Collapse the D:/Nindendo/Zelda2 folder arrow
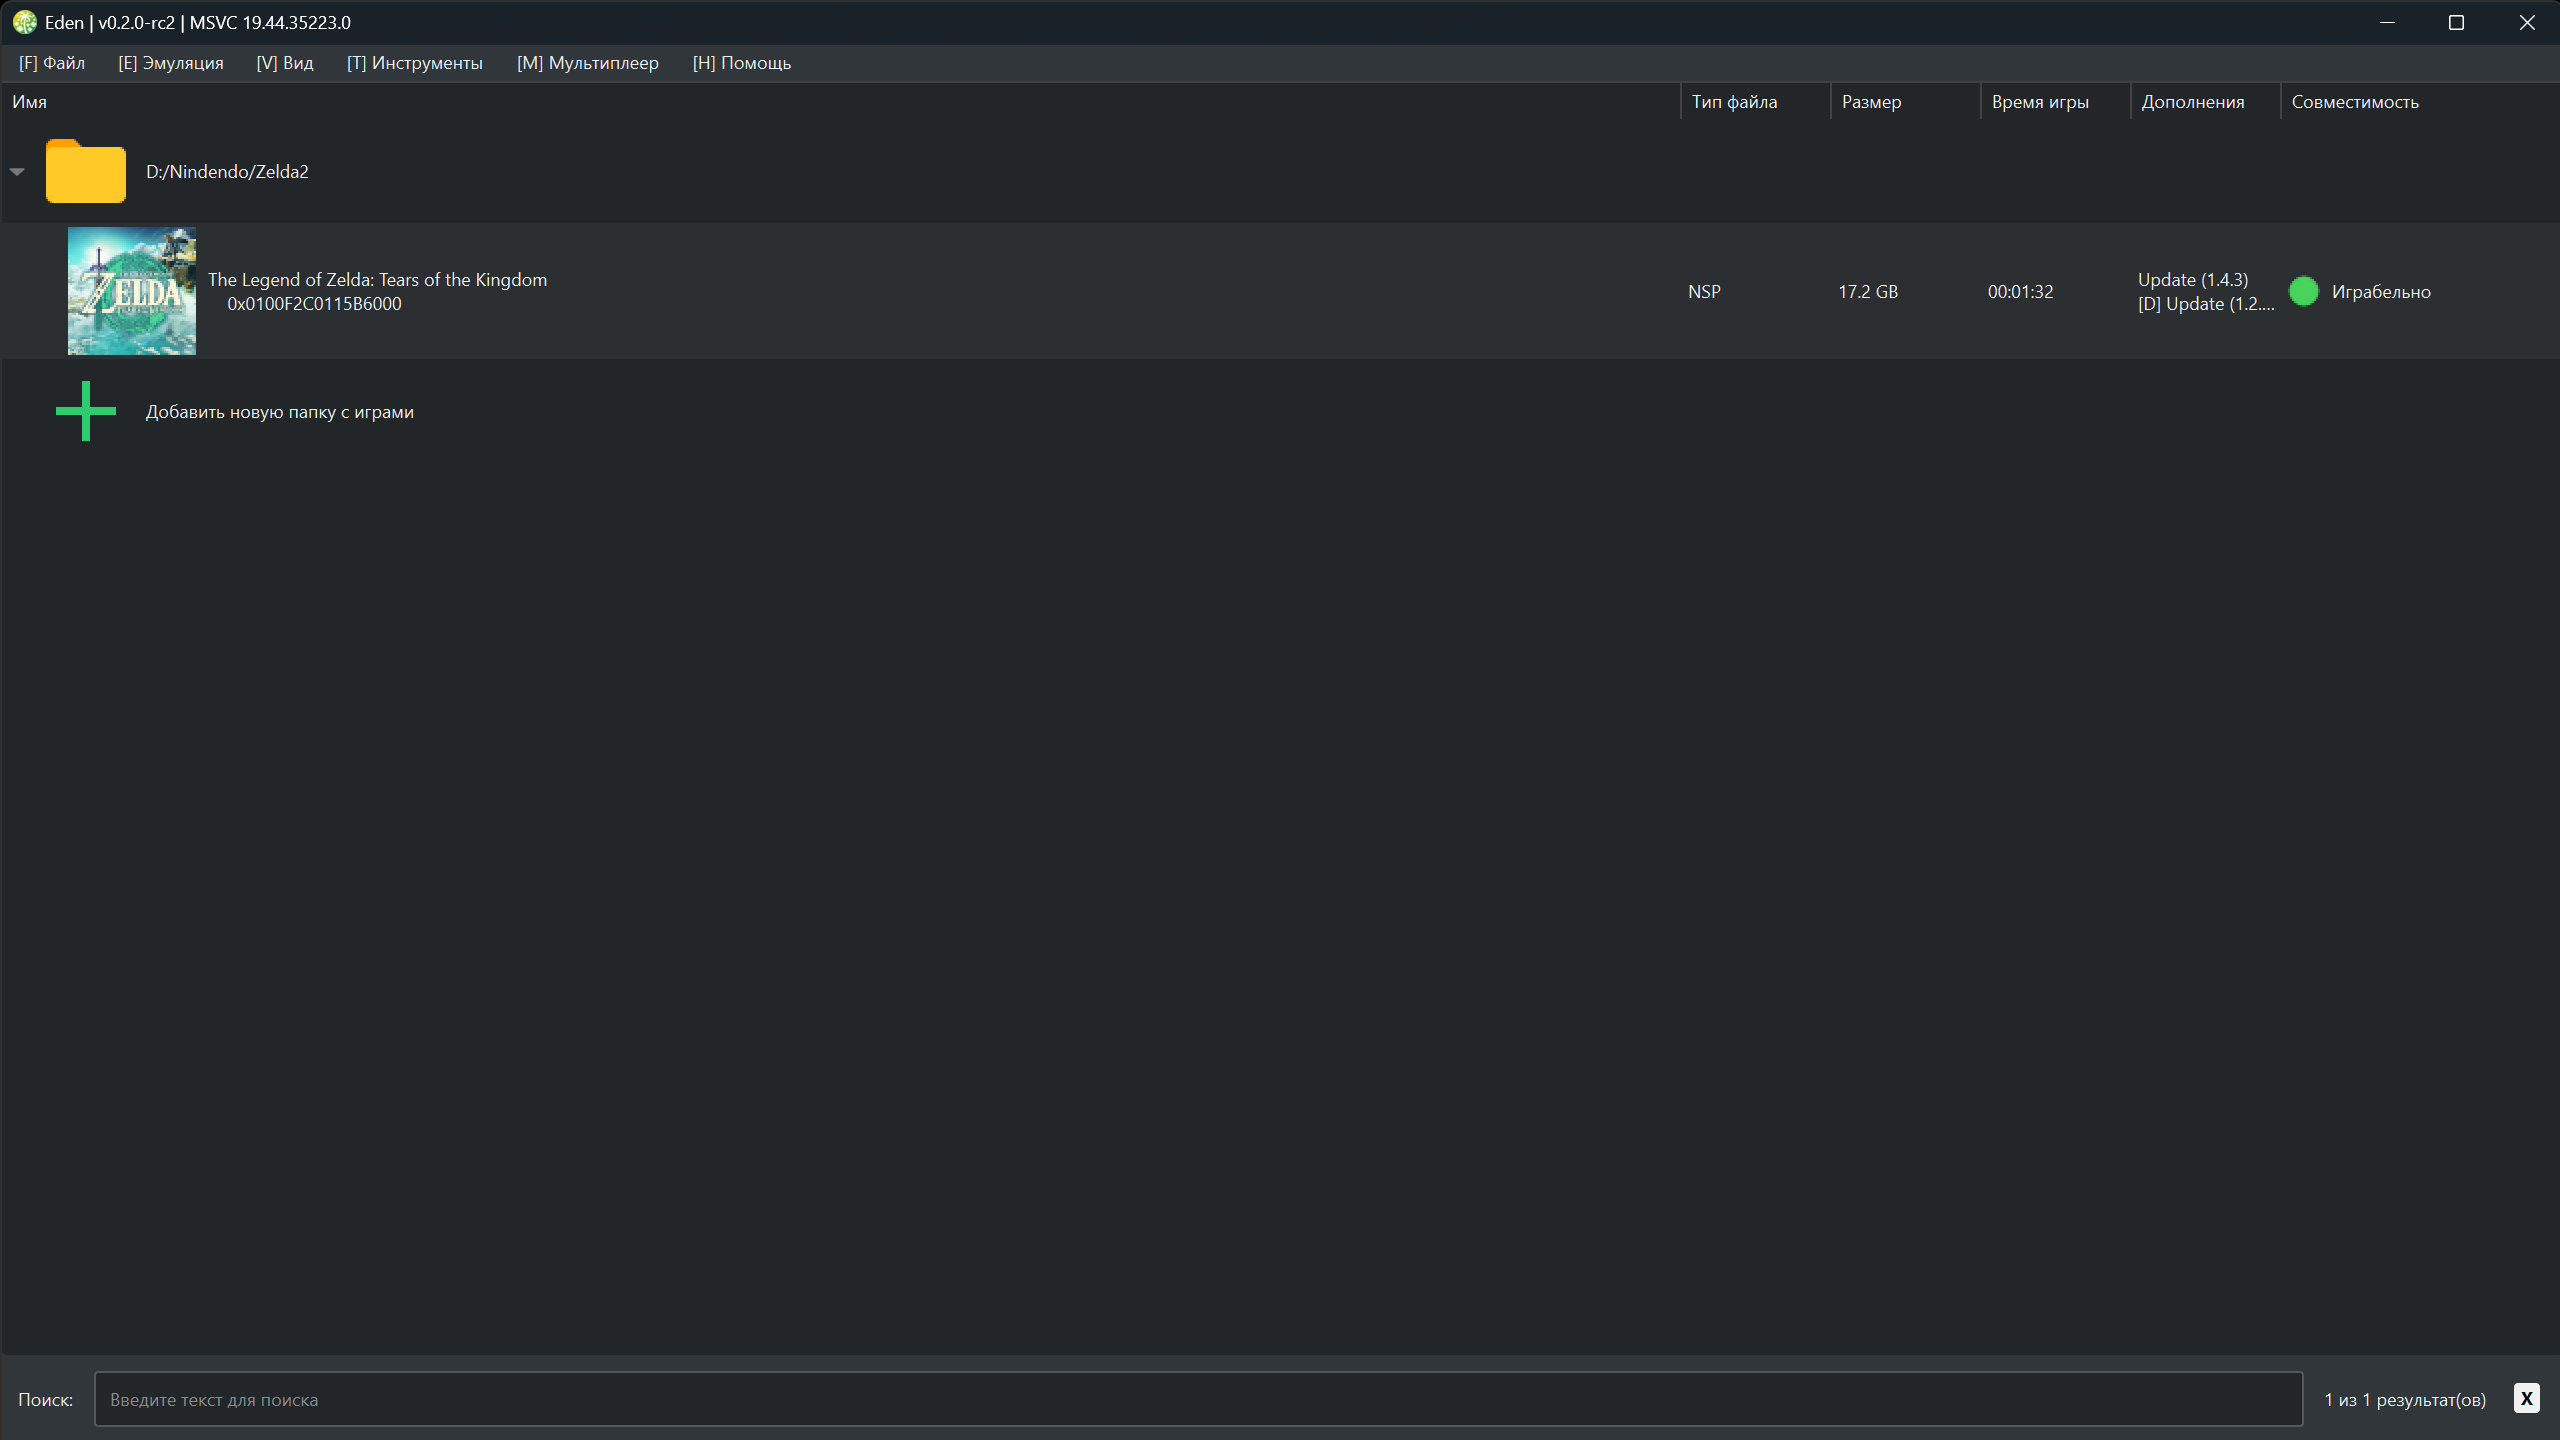This screenshot has width=2560, height=1440. pyautogui.click(x=17, y=172)
